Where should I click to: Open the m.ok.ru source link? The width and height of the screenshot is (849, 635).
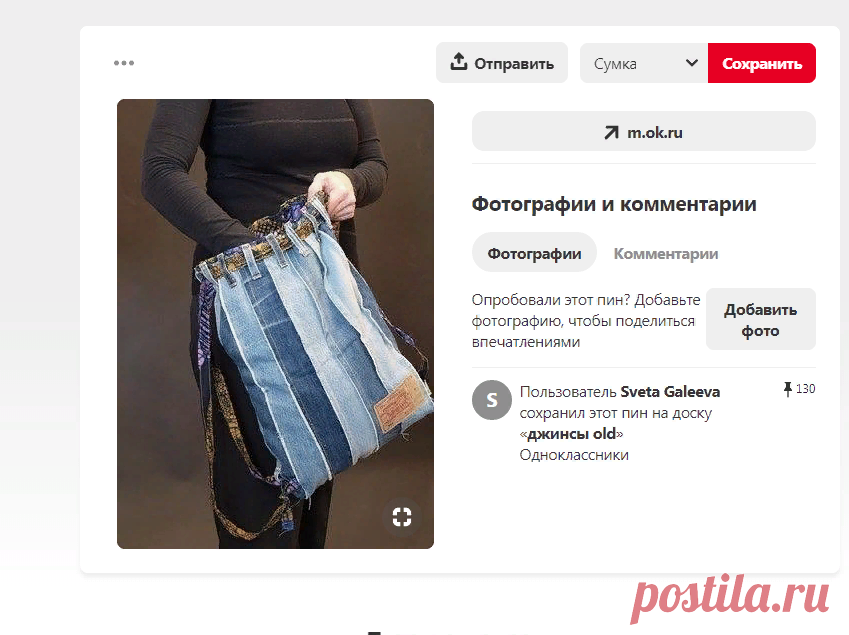click(x=644, y=132)
